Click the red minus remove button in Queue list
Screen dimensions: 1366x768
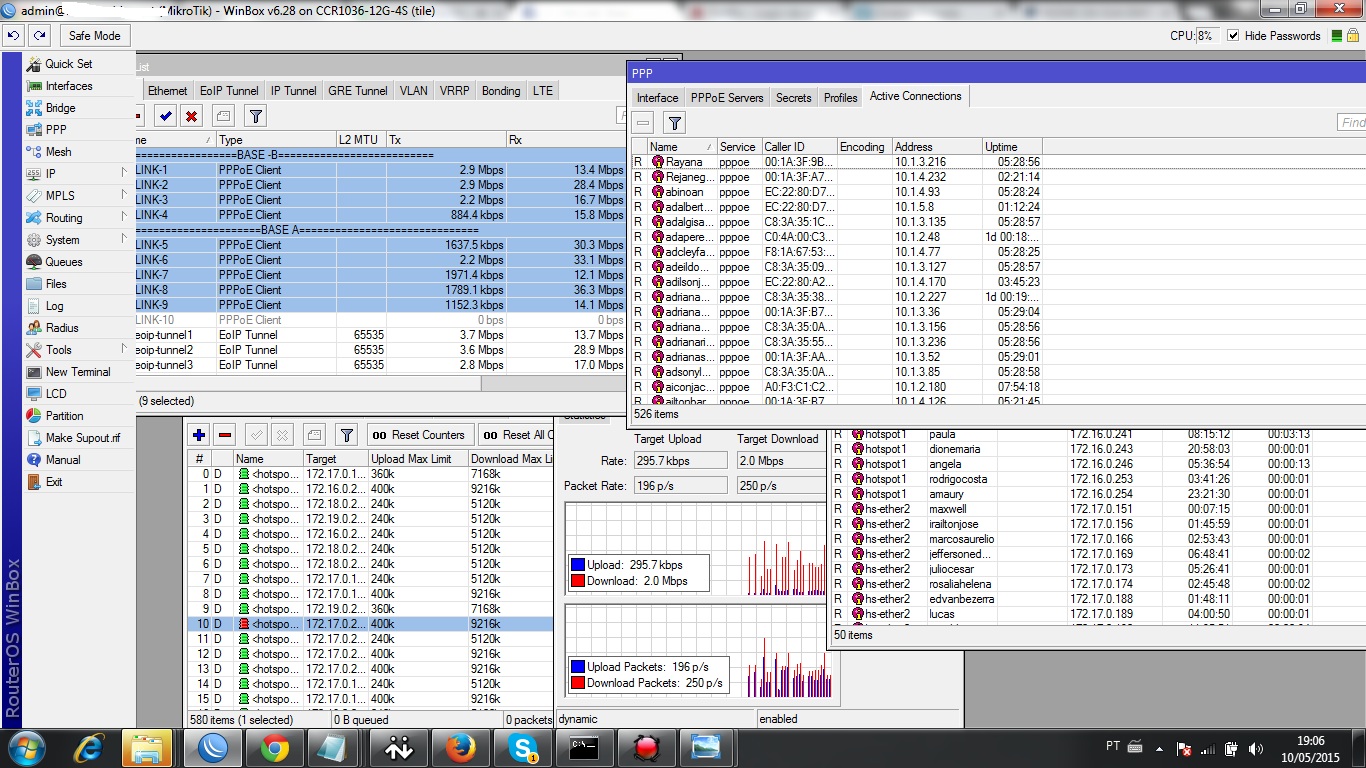(x=225, y=435)
